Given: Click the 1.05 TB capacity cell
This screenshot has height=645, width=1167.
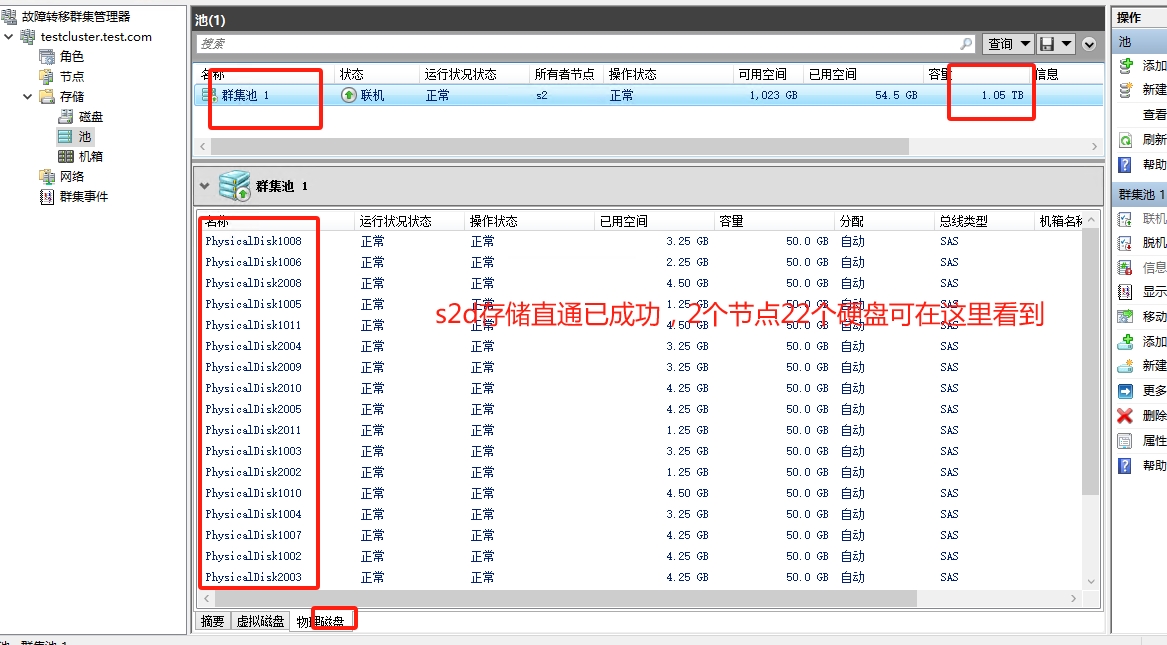Looking at the screenshot, I should [x=1002, y=95].
